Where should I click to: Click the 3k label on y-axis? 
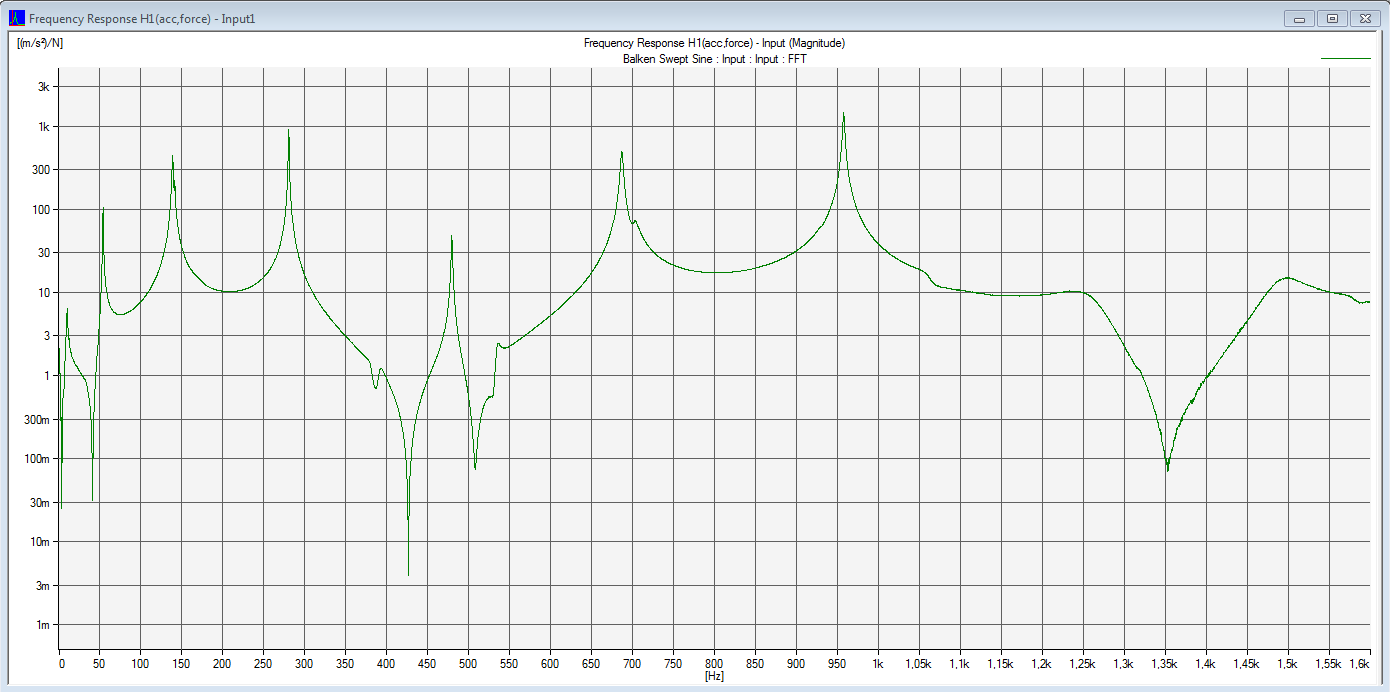pos(43,87)
